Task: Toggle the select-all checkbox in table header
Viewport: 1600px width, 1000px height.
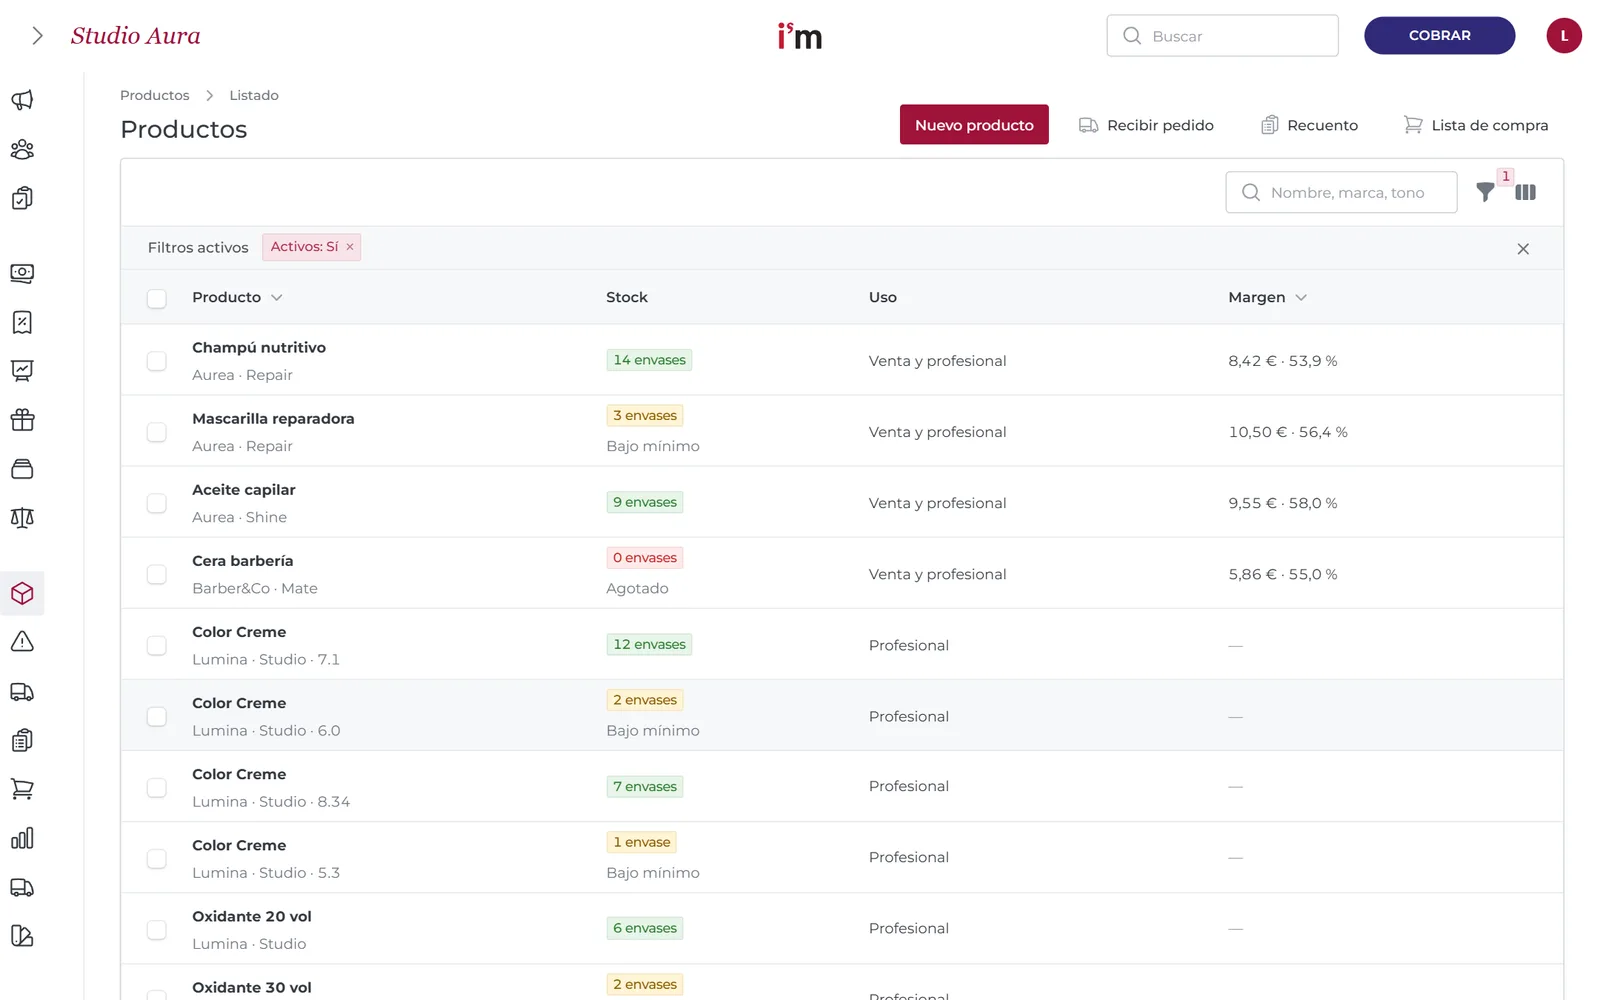Action: pos(157,298)
